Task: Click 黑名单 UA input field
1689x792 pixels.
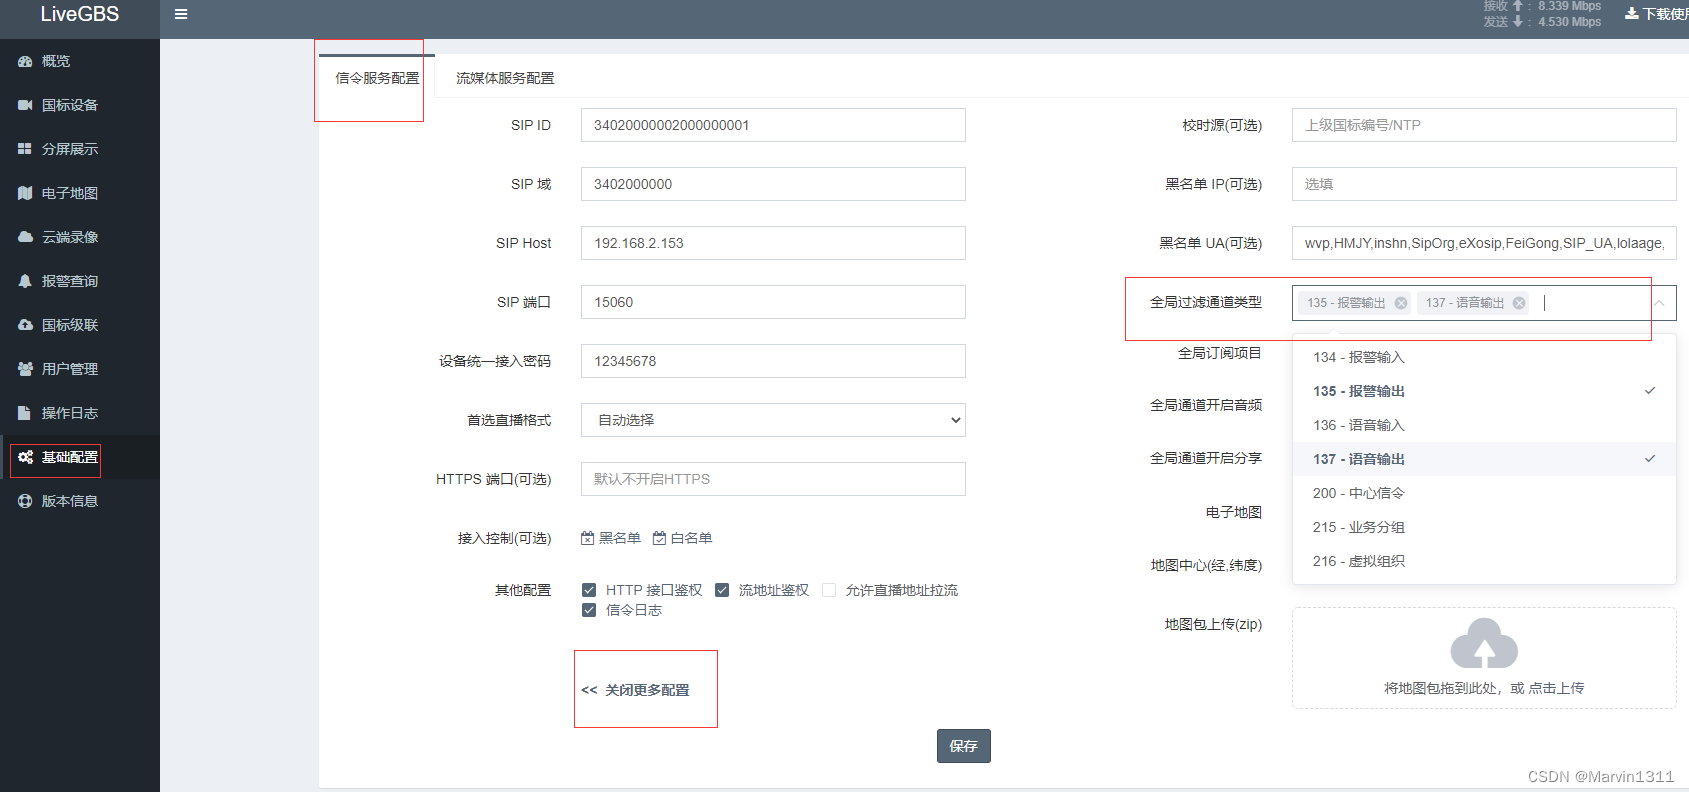Action: 1484,243
